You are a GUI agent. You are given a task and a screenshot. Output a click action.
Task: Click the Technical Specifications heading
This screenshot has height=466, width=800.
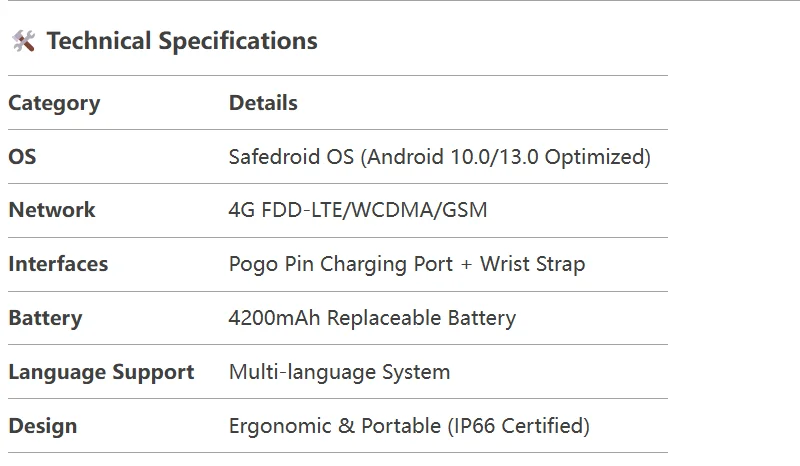pyautogui.click(x=181, y=41)
